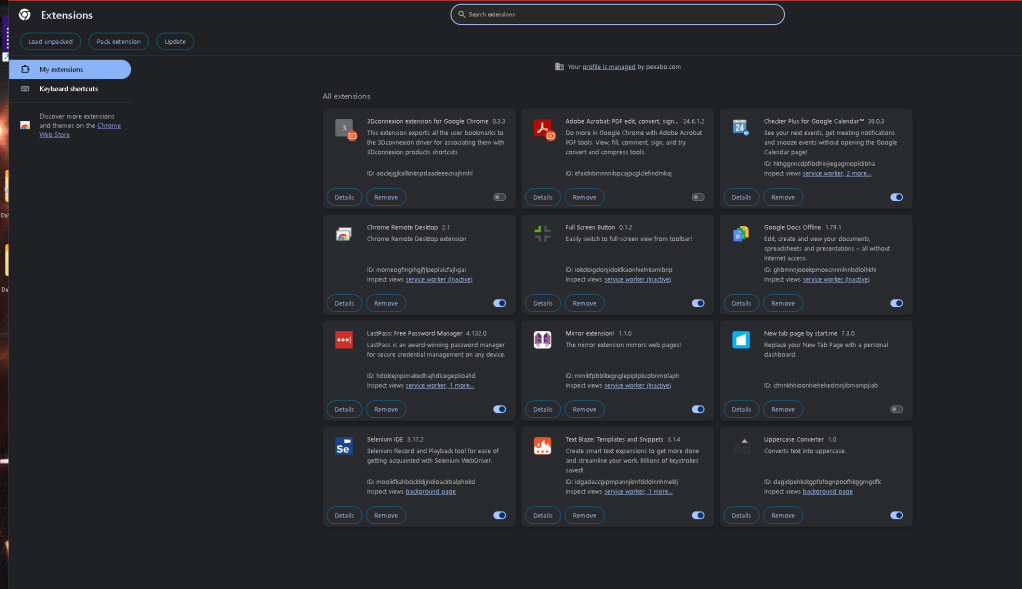Click the Full Screen Button extension icon
The height and width of the screenshot is (589, 1022).
[542, 233]
